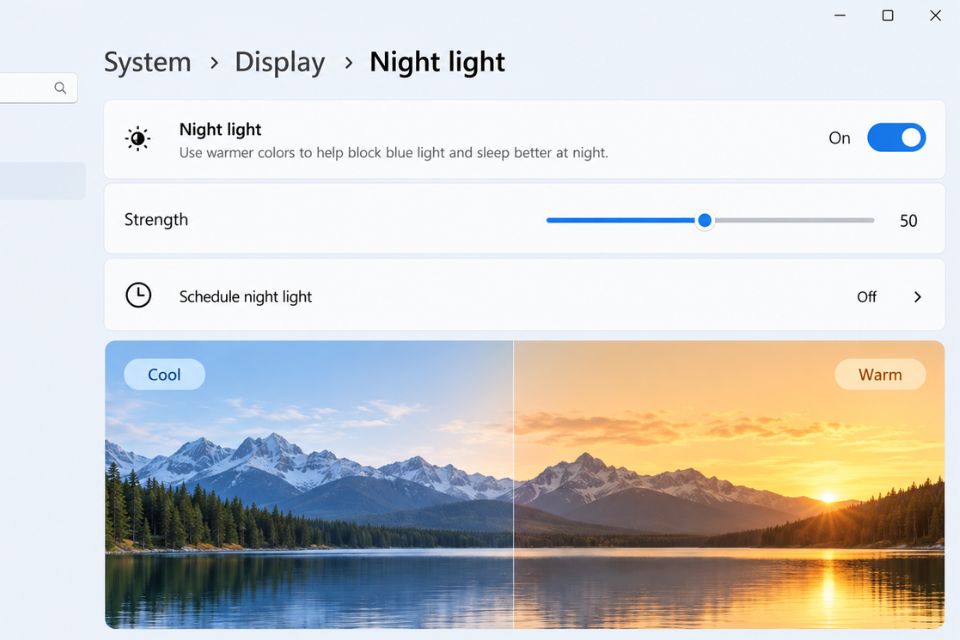This screenshot has width=960, height=640.
Task: Turn off the Night light toggle
Action: pyautogui.click(x=896, y=137)
